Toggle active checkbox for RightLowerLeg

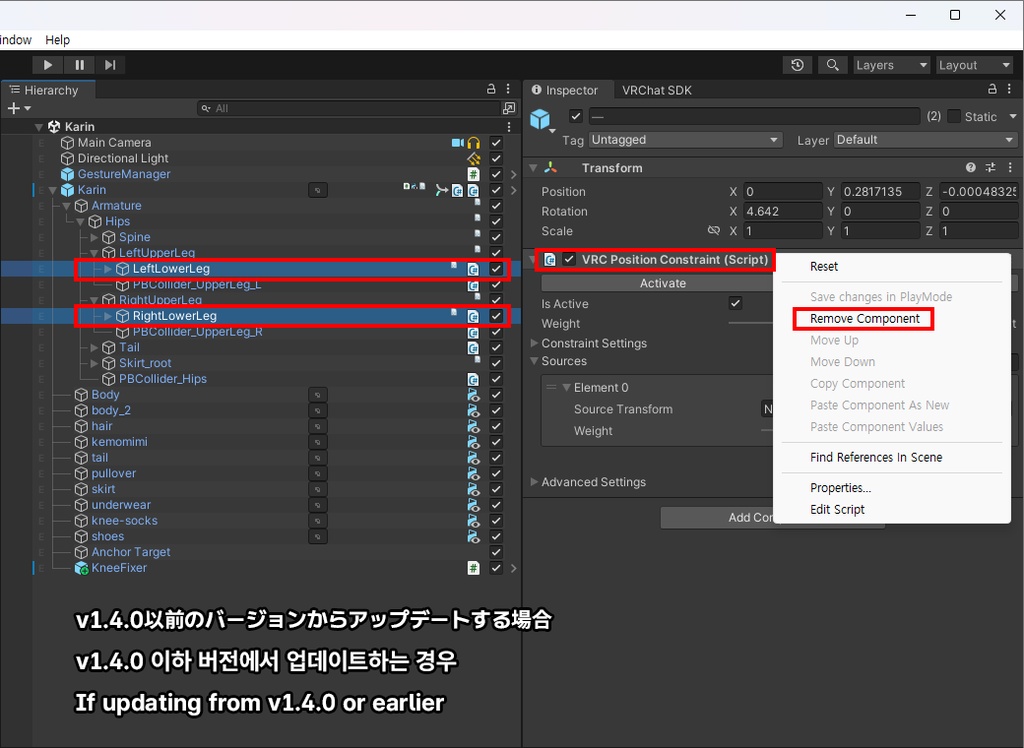[496, 316]
